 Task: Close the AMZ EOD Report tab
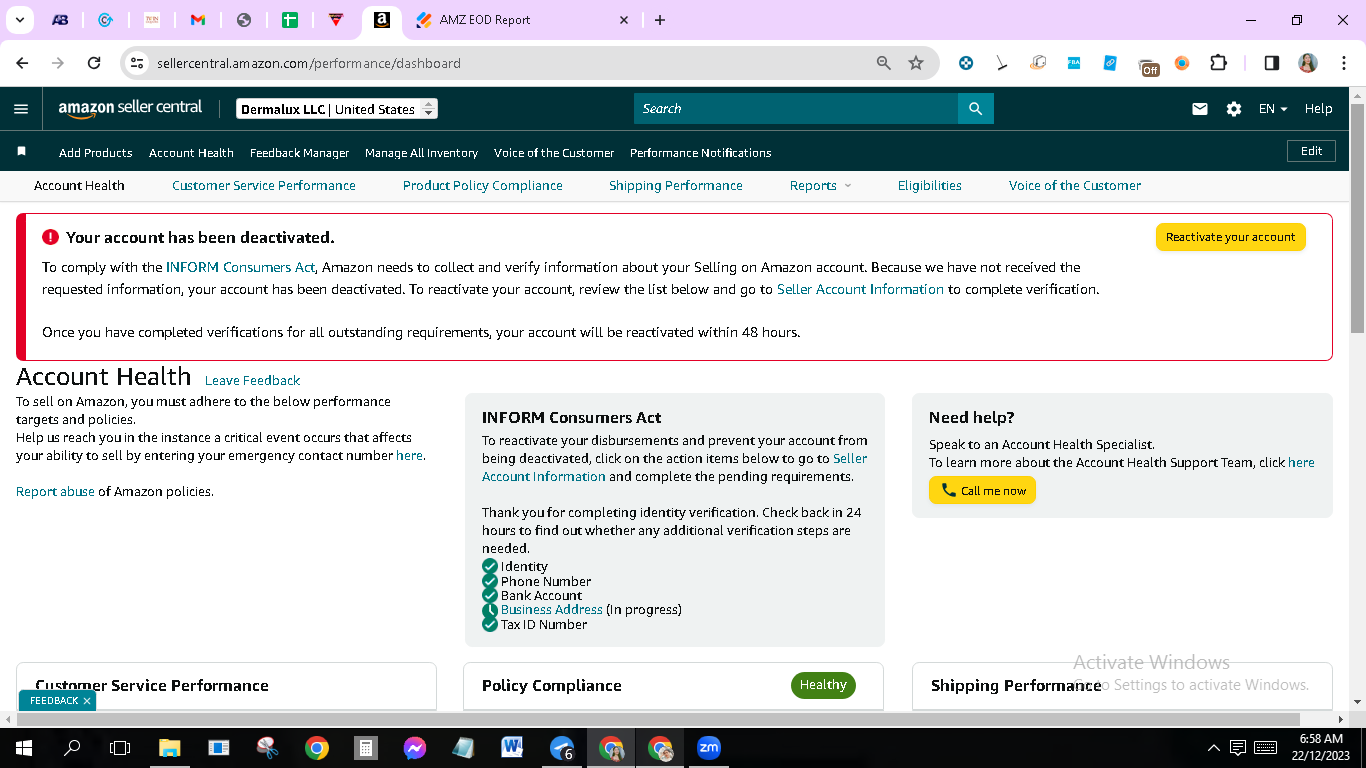pos(625,20)
